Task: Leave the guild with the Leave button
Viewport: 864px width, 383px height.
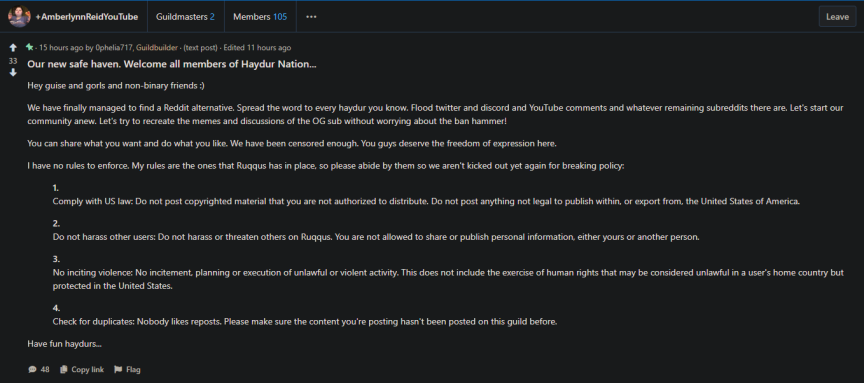Action: tap(837, 17)
